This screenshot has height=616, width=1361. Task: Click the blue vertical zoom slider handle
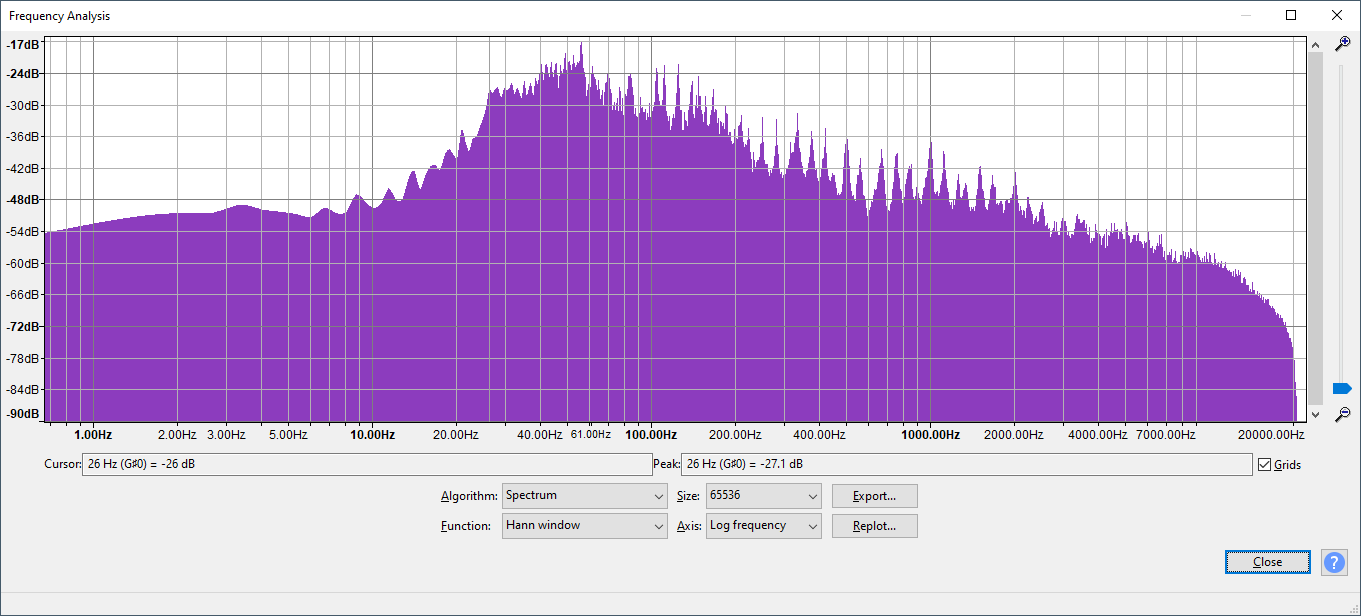pos(1342,388)
